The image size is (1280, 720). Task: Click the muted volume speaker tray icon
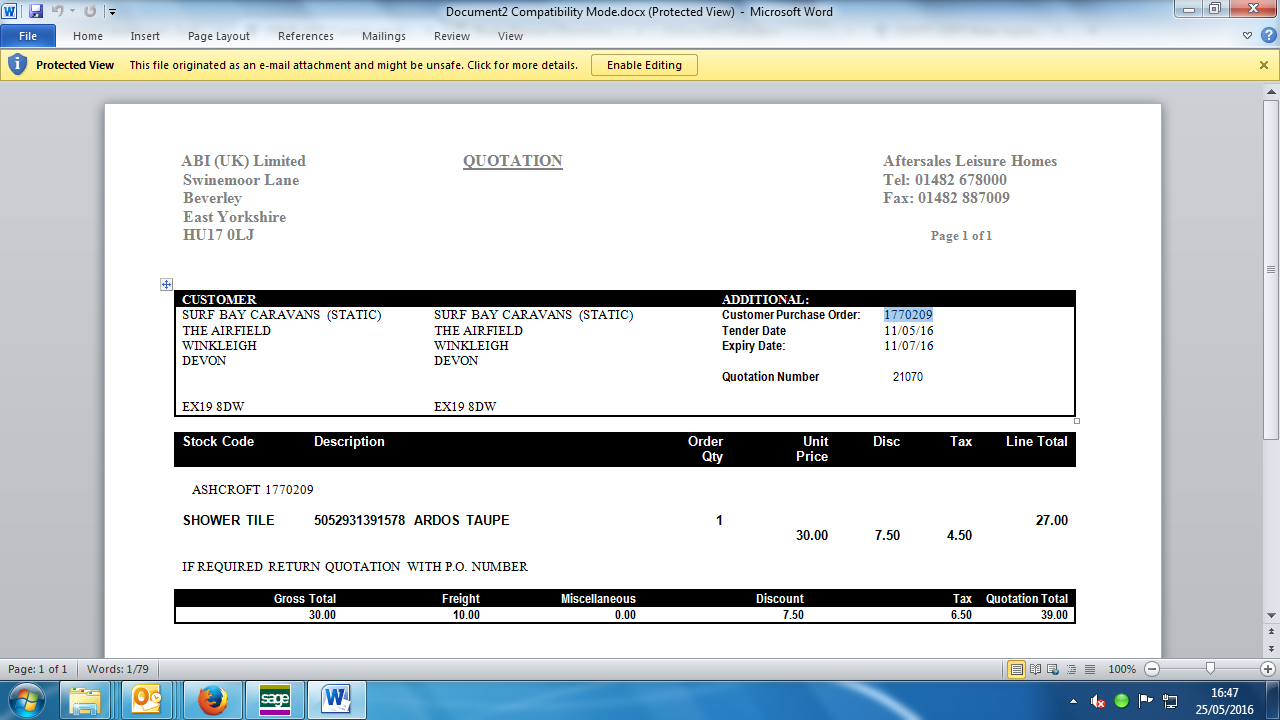(x=1098, y=700)
